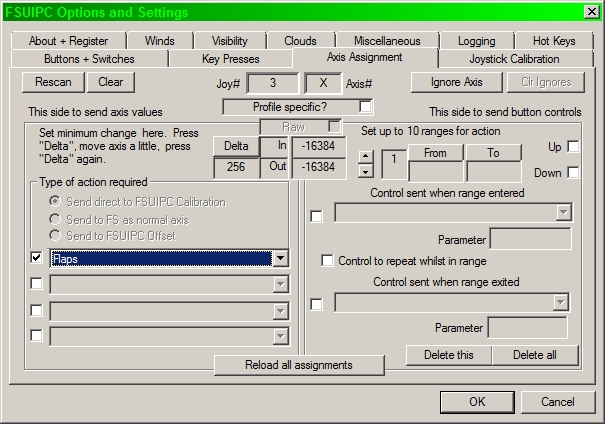The width and height of the screenshot is (605, 424).
Task: Go to the Logging tab
Action: click(477, 41)
